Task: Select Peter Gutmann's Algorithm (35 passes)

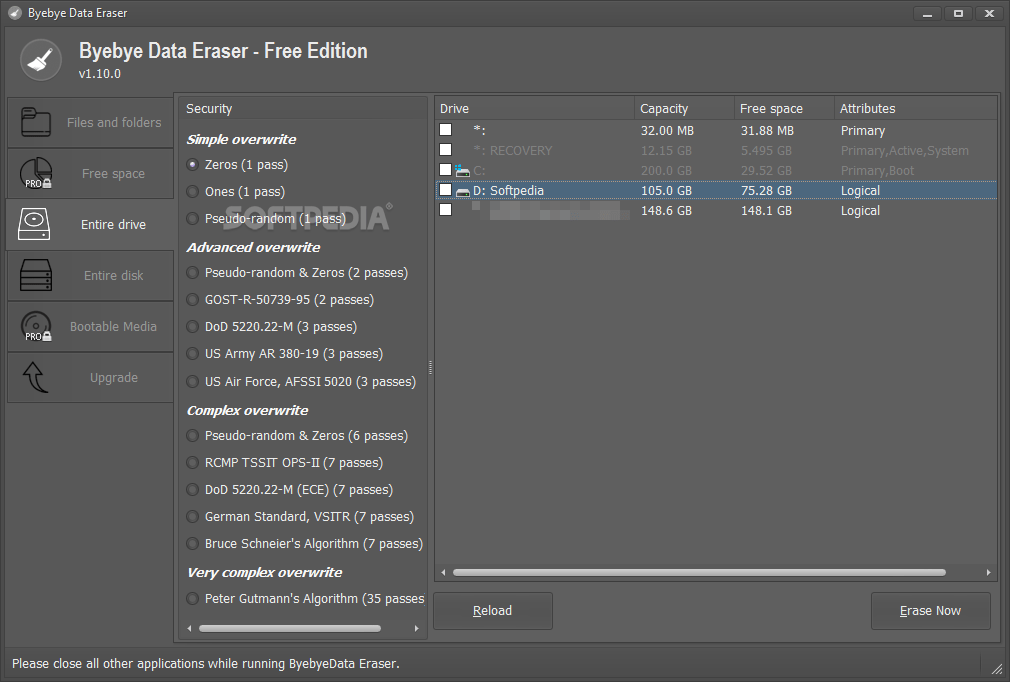Action: pos(192,598)
